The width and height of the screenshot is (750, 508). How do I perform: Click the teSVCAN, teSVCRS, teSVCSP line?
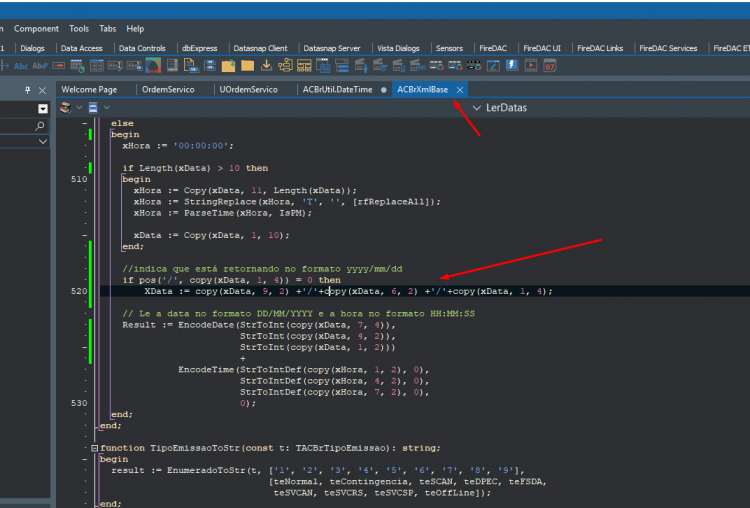point(382,493)
